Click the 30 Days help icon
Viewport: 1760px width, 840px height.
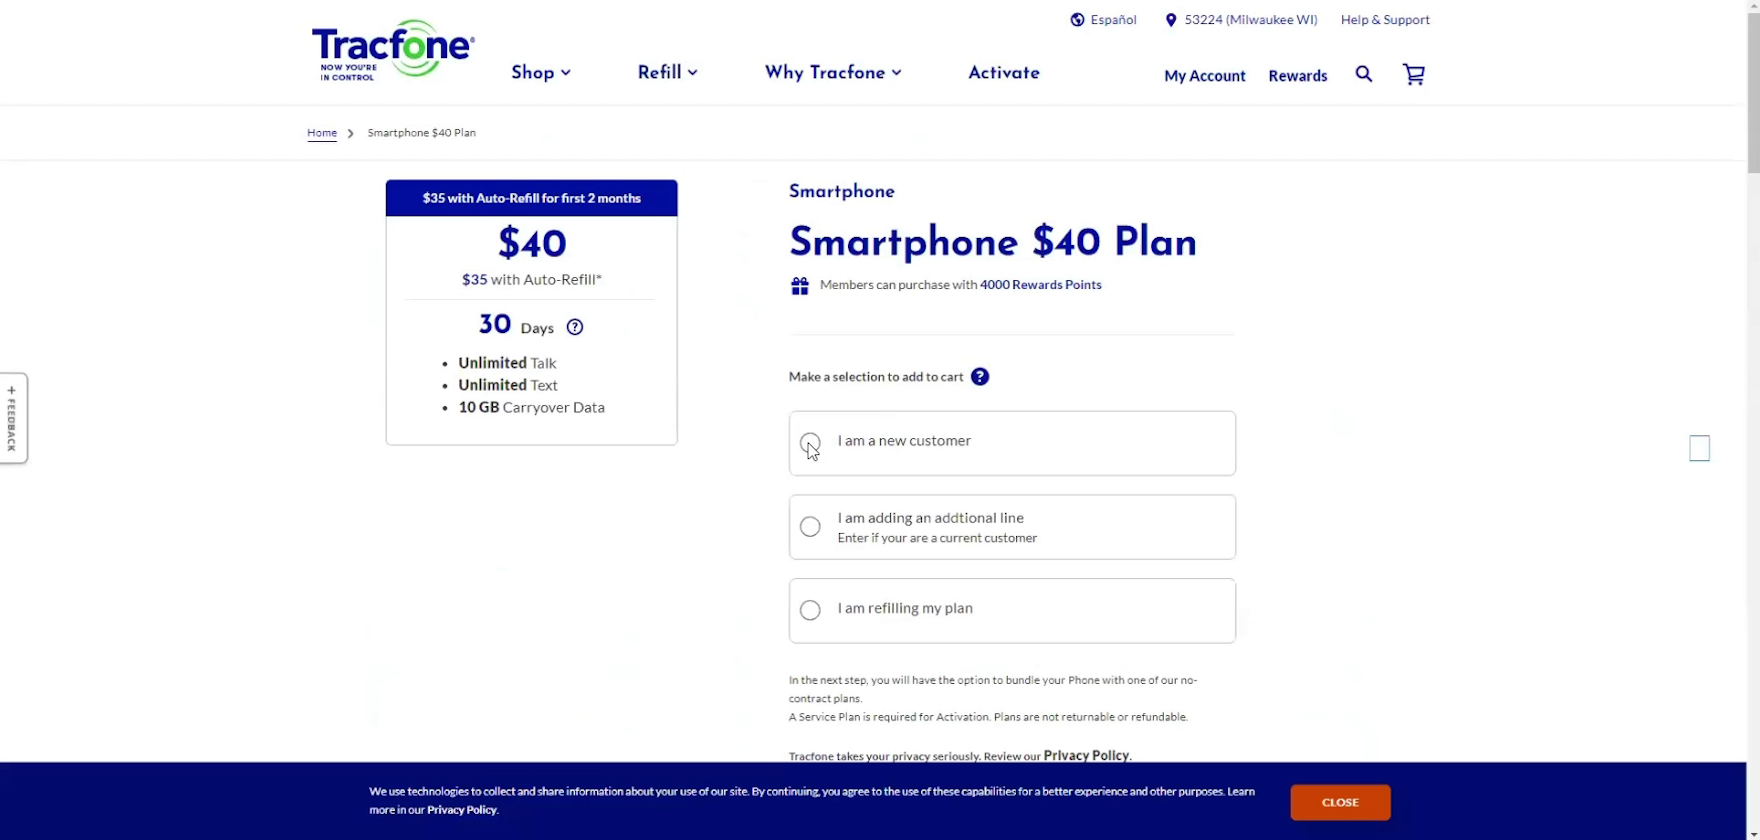575,327
